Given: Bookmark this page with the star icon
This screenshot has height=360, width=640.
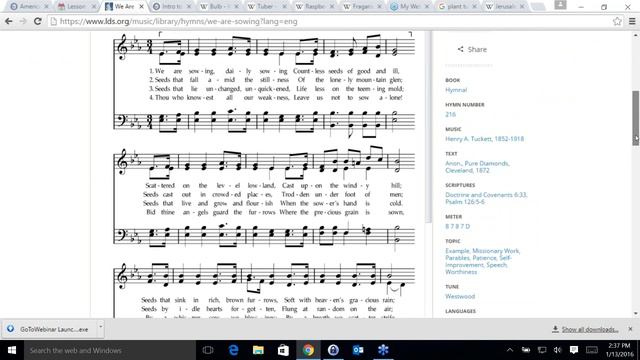Looking at the screenshot, I should pos(617,21).
